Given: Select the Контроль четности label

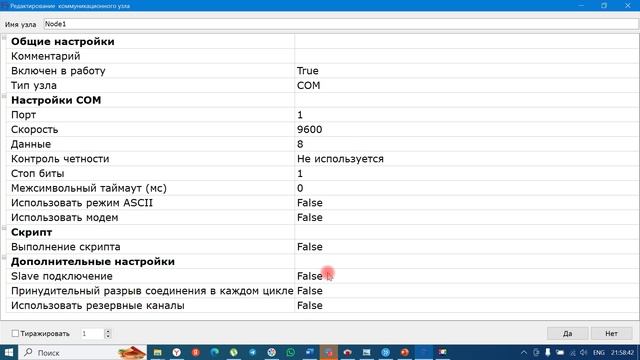Looking at the screenshot, I should [60, 159].
